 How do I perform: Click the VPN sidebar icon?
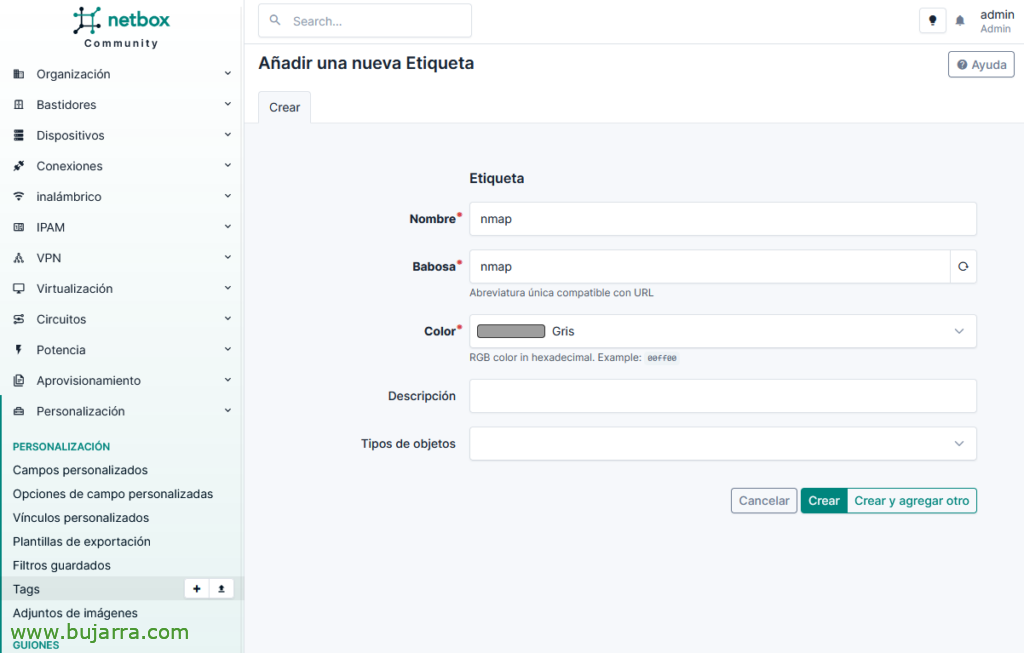(17, 257)
